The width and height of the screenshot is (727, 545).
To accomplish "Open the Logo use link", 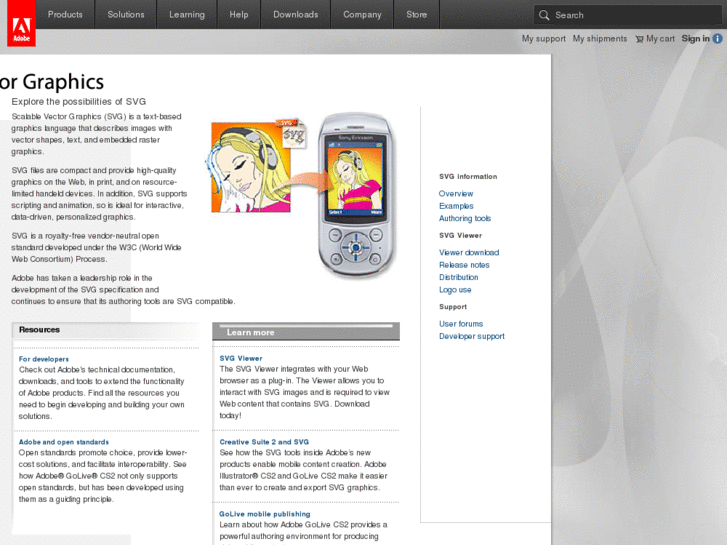I will tap(455, 290).
